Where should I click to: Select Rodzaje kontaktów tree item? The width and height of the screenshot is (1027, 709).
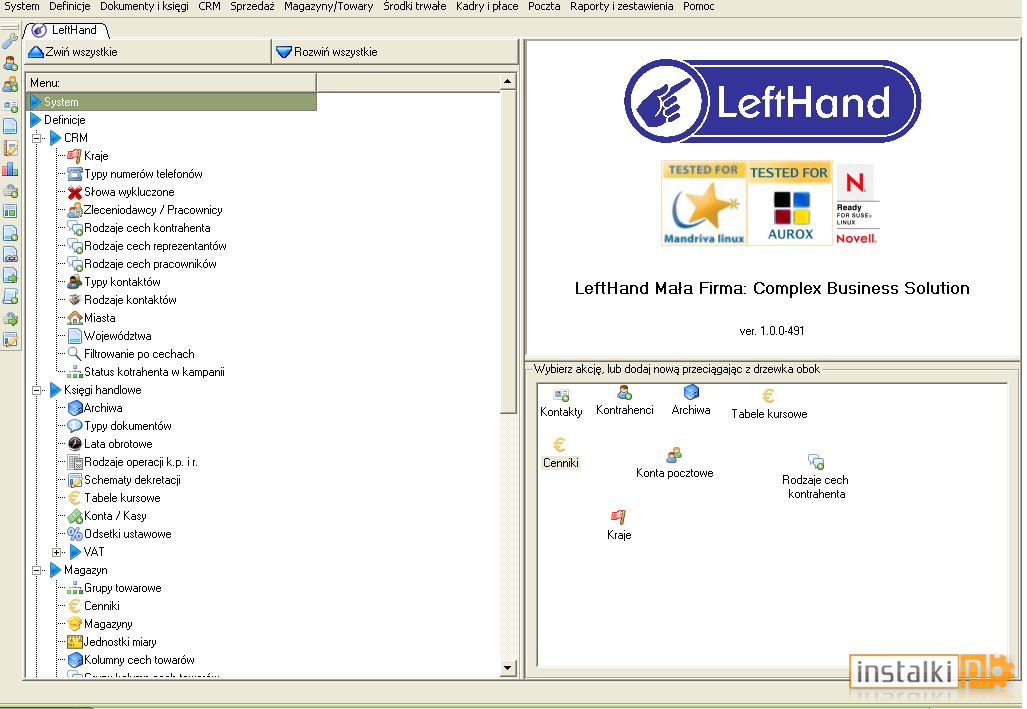pyautogui.click(x=130, y=300)
